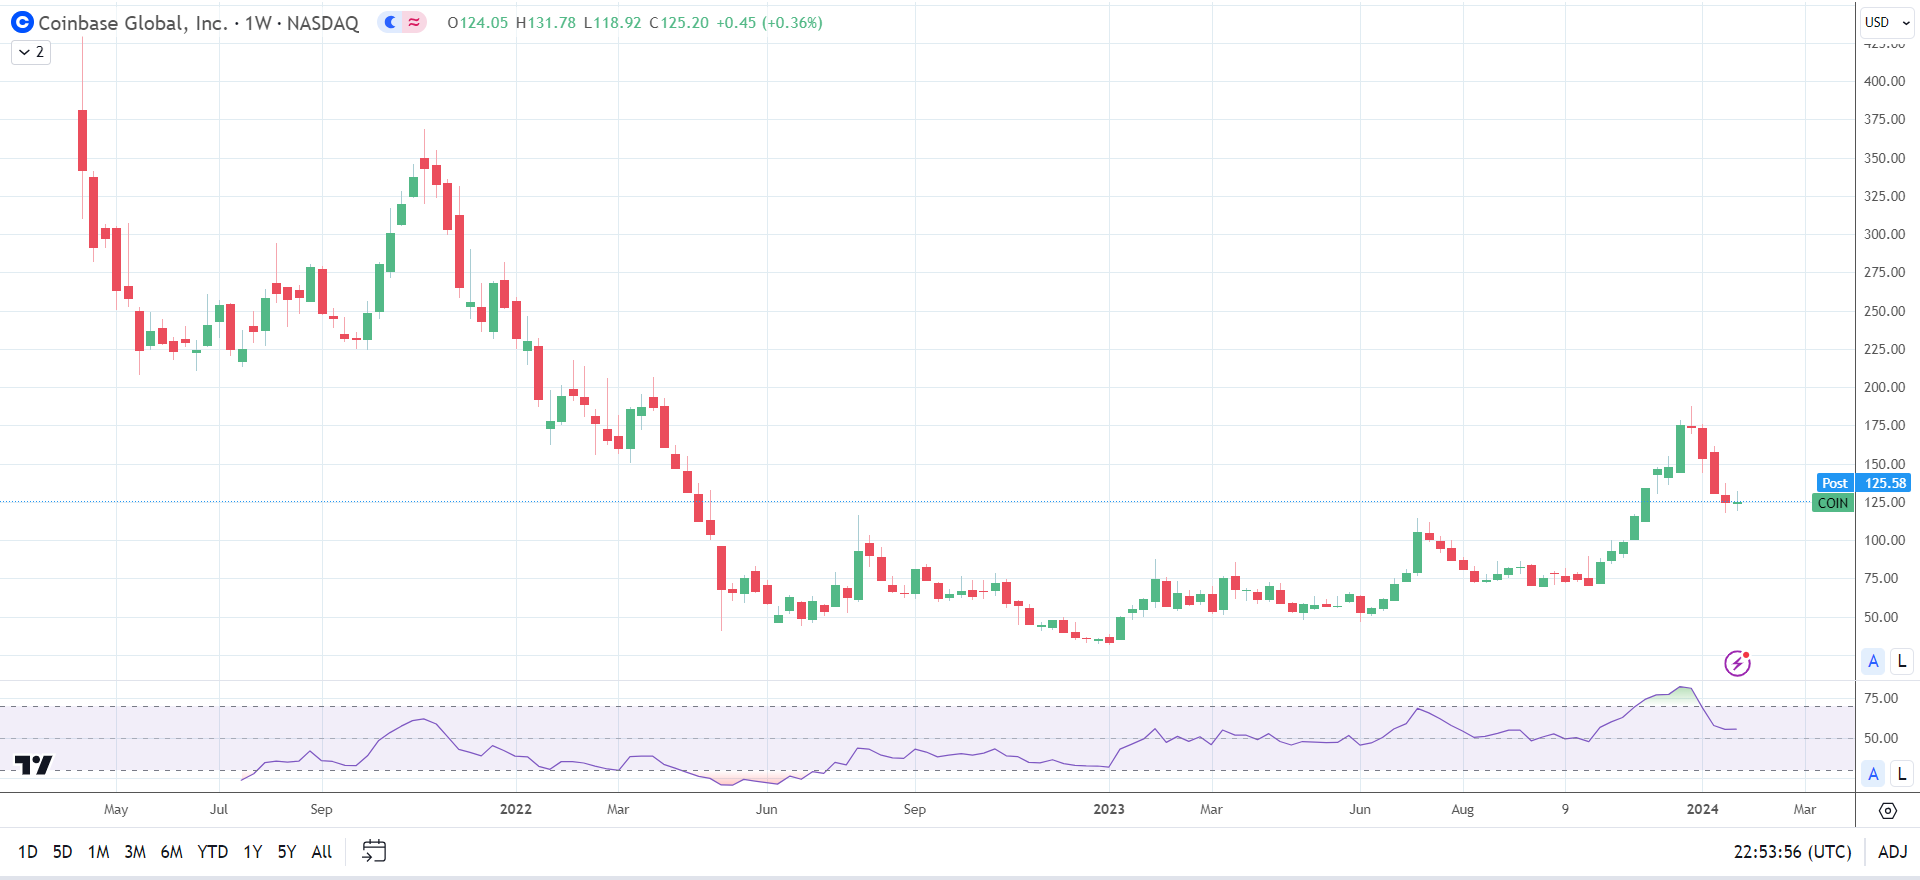Click the 2023 label on the time axis
Image resolution: width=1920 pixels, height=880 pixels.
click(1109, 809)
